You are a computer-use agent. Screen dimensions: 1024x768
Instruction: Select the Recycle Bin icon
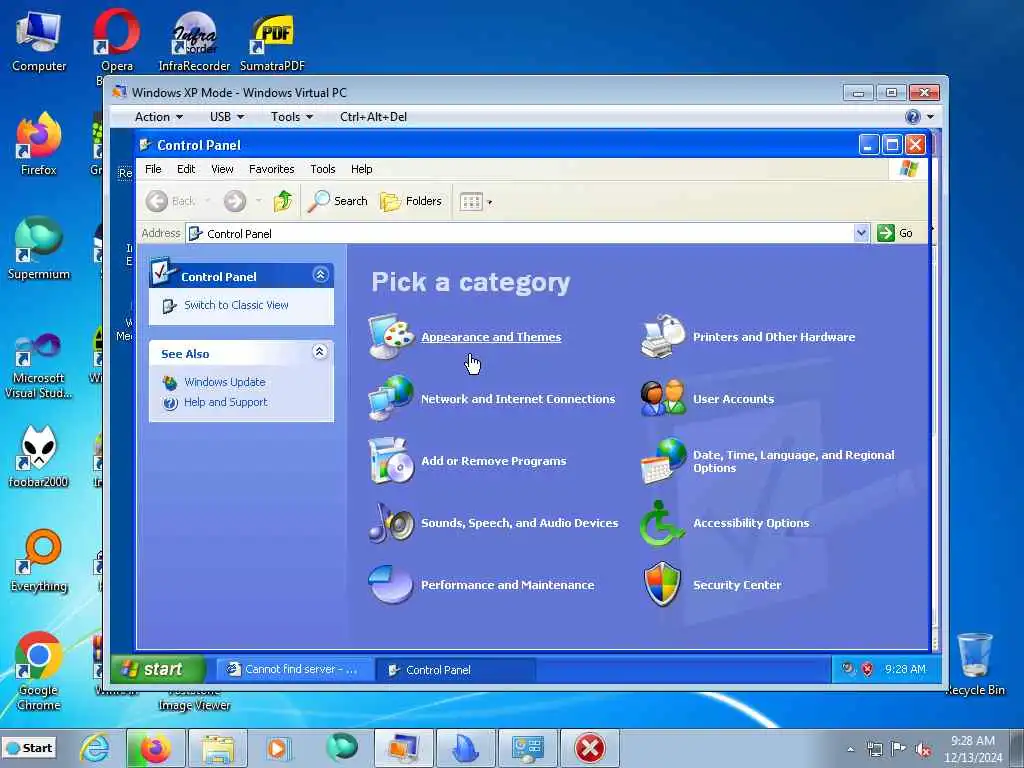click(x=974, y=664)
